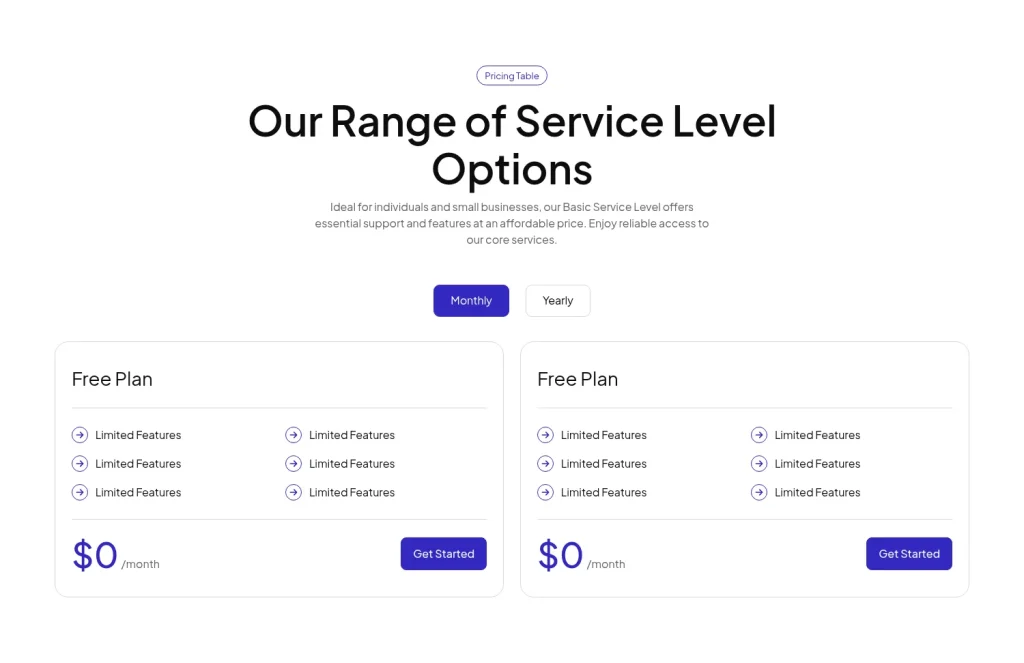1024x663 pixels.
Task: Select the middle arrow icon in left plan's right column
Action: click(294, 463)
